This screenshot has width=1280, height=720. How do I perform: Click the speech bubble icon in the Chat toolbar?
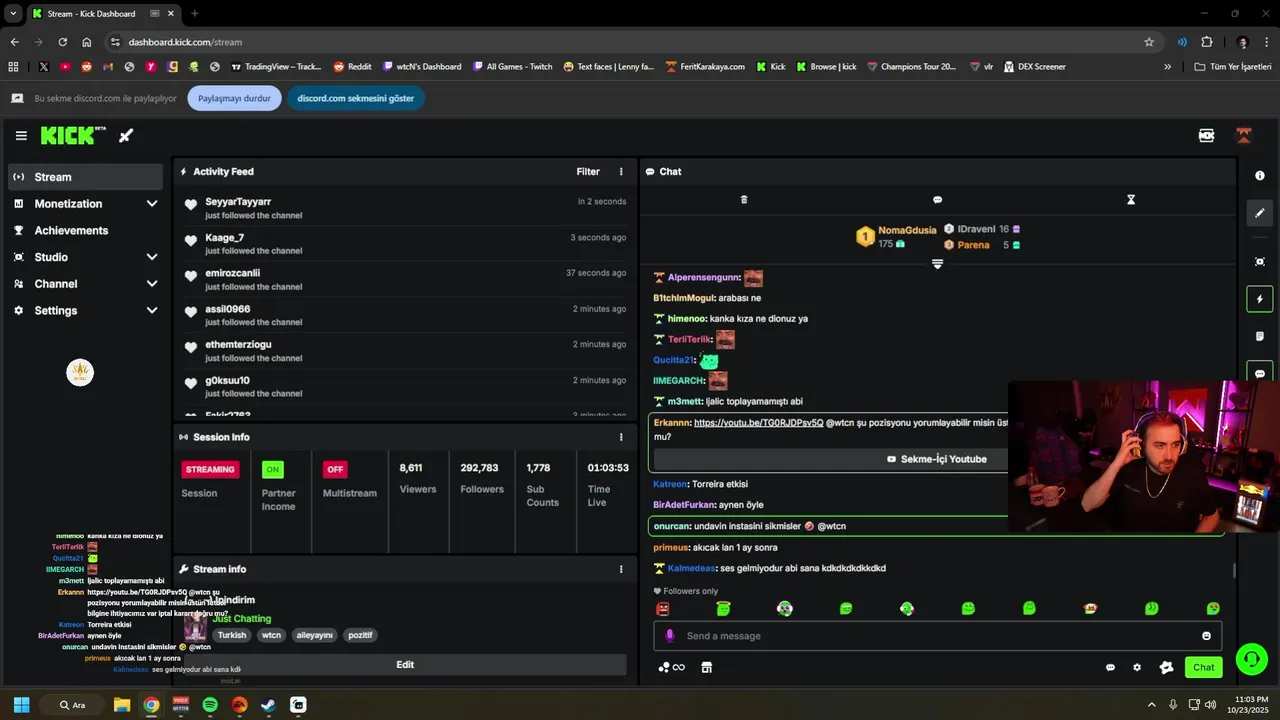pos(937,200)
